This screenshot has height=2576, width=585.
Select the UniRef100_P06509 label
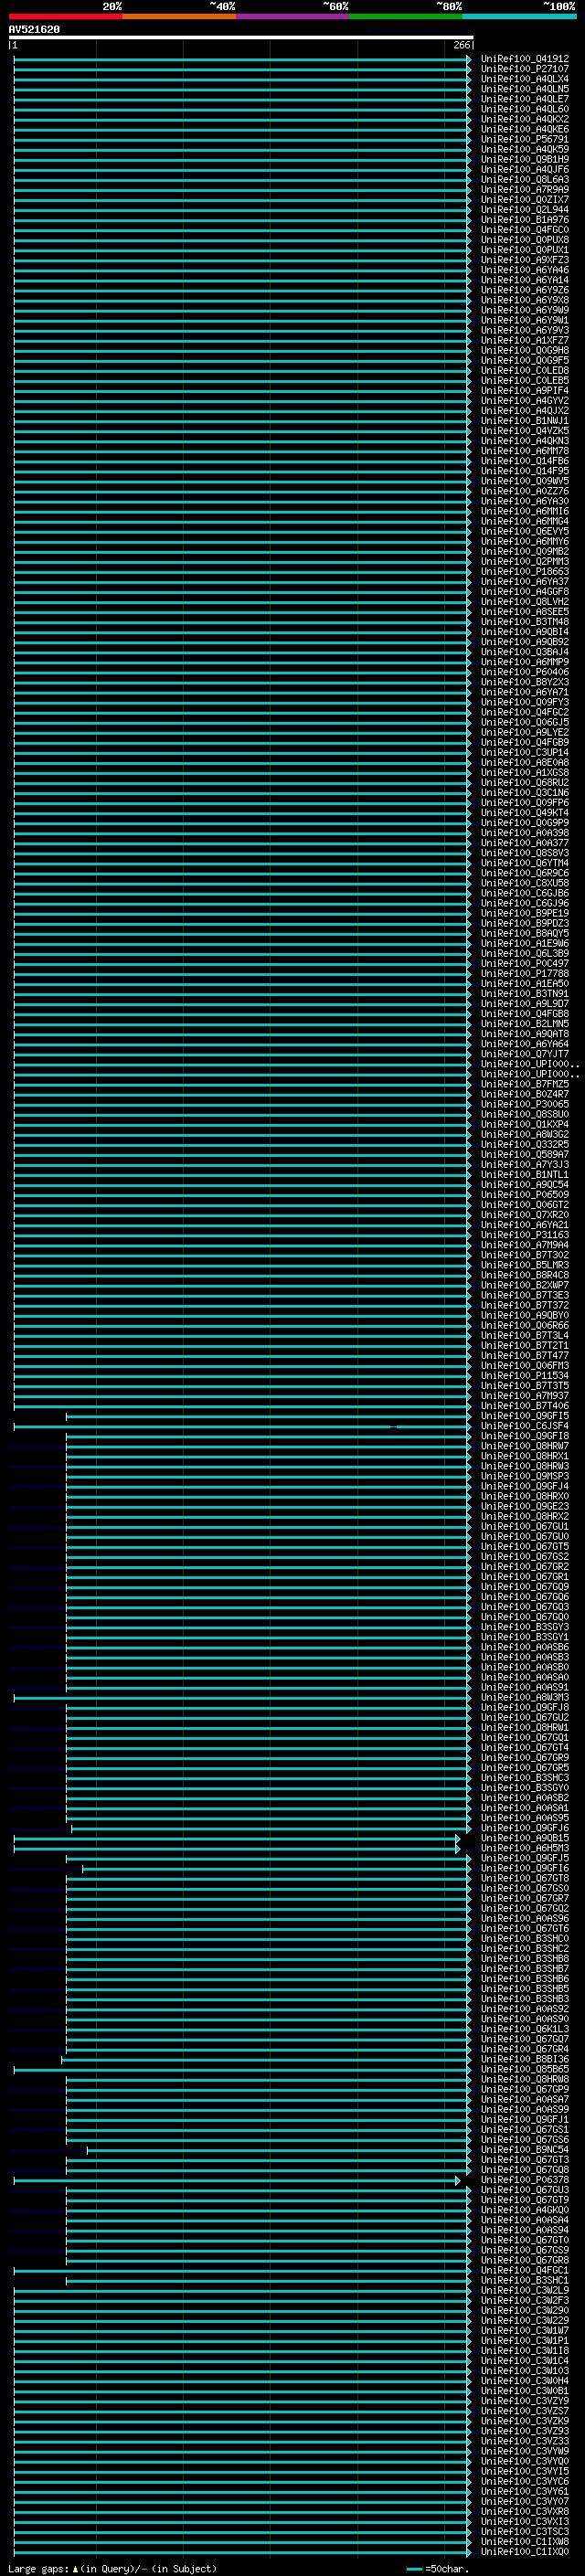pos(524,1195)
